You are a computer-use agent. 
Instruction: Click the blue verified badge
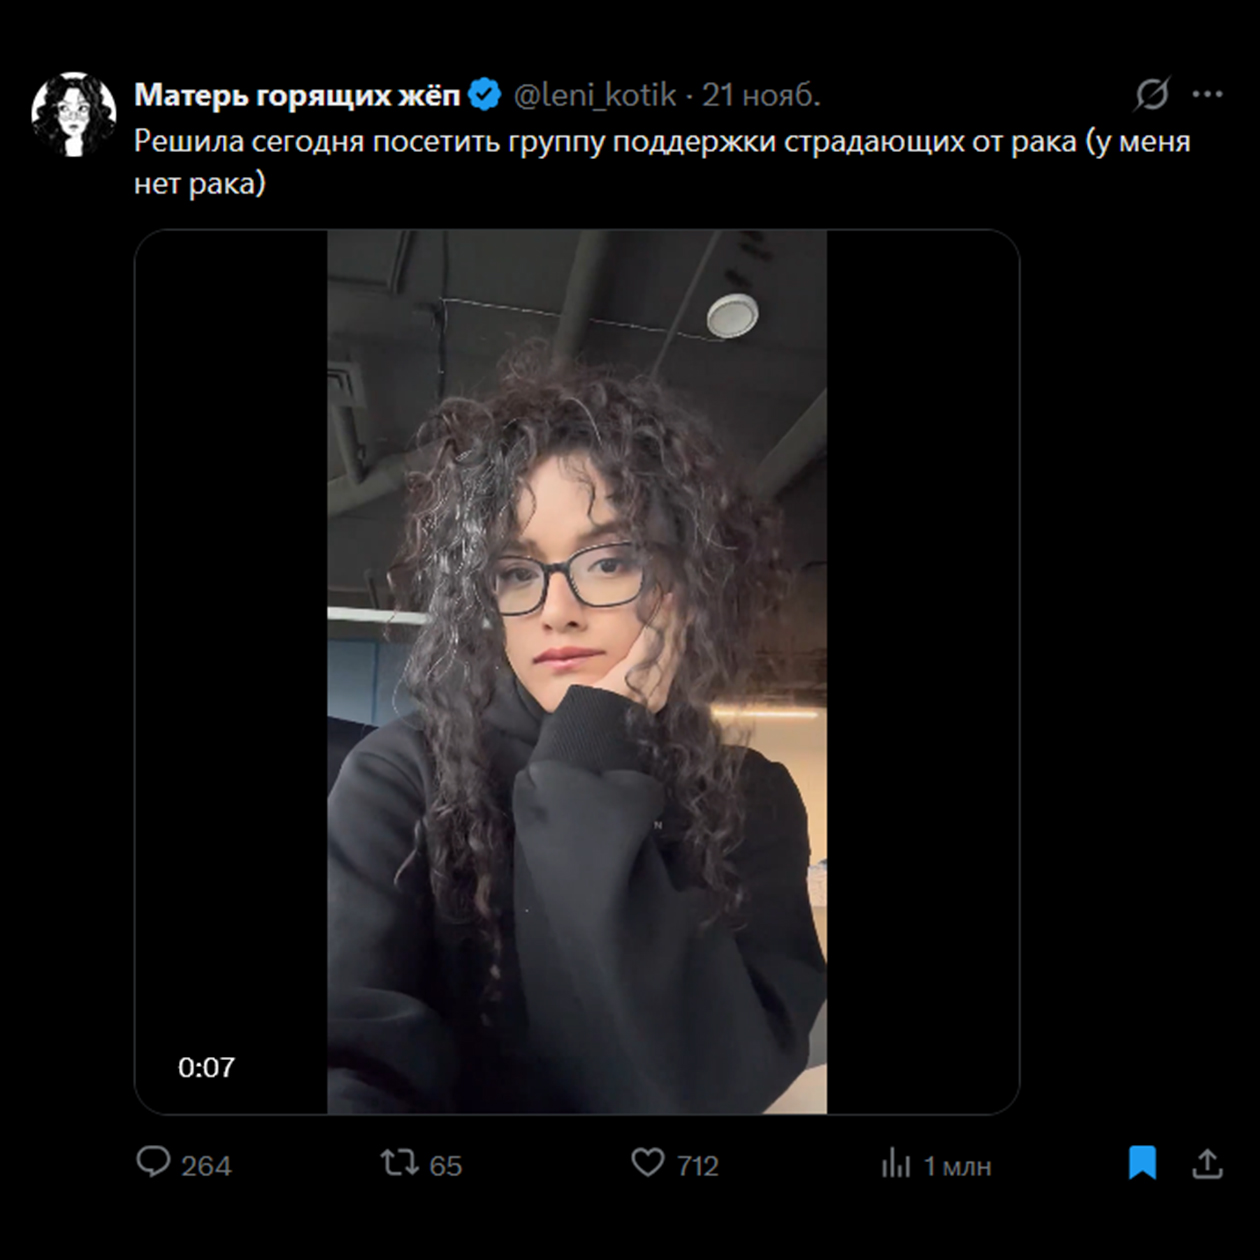click(x=485, y=95)
